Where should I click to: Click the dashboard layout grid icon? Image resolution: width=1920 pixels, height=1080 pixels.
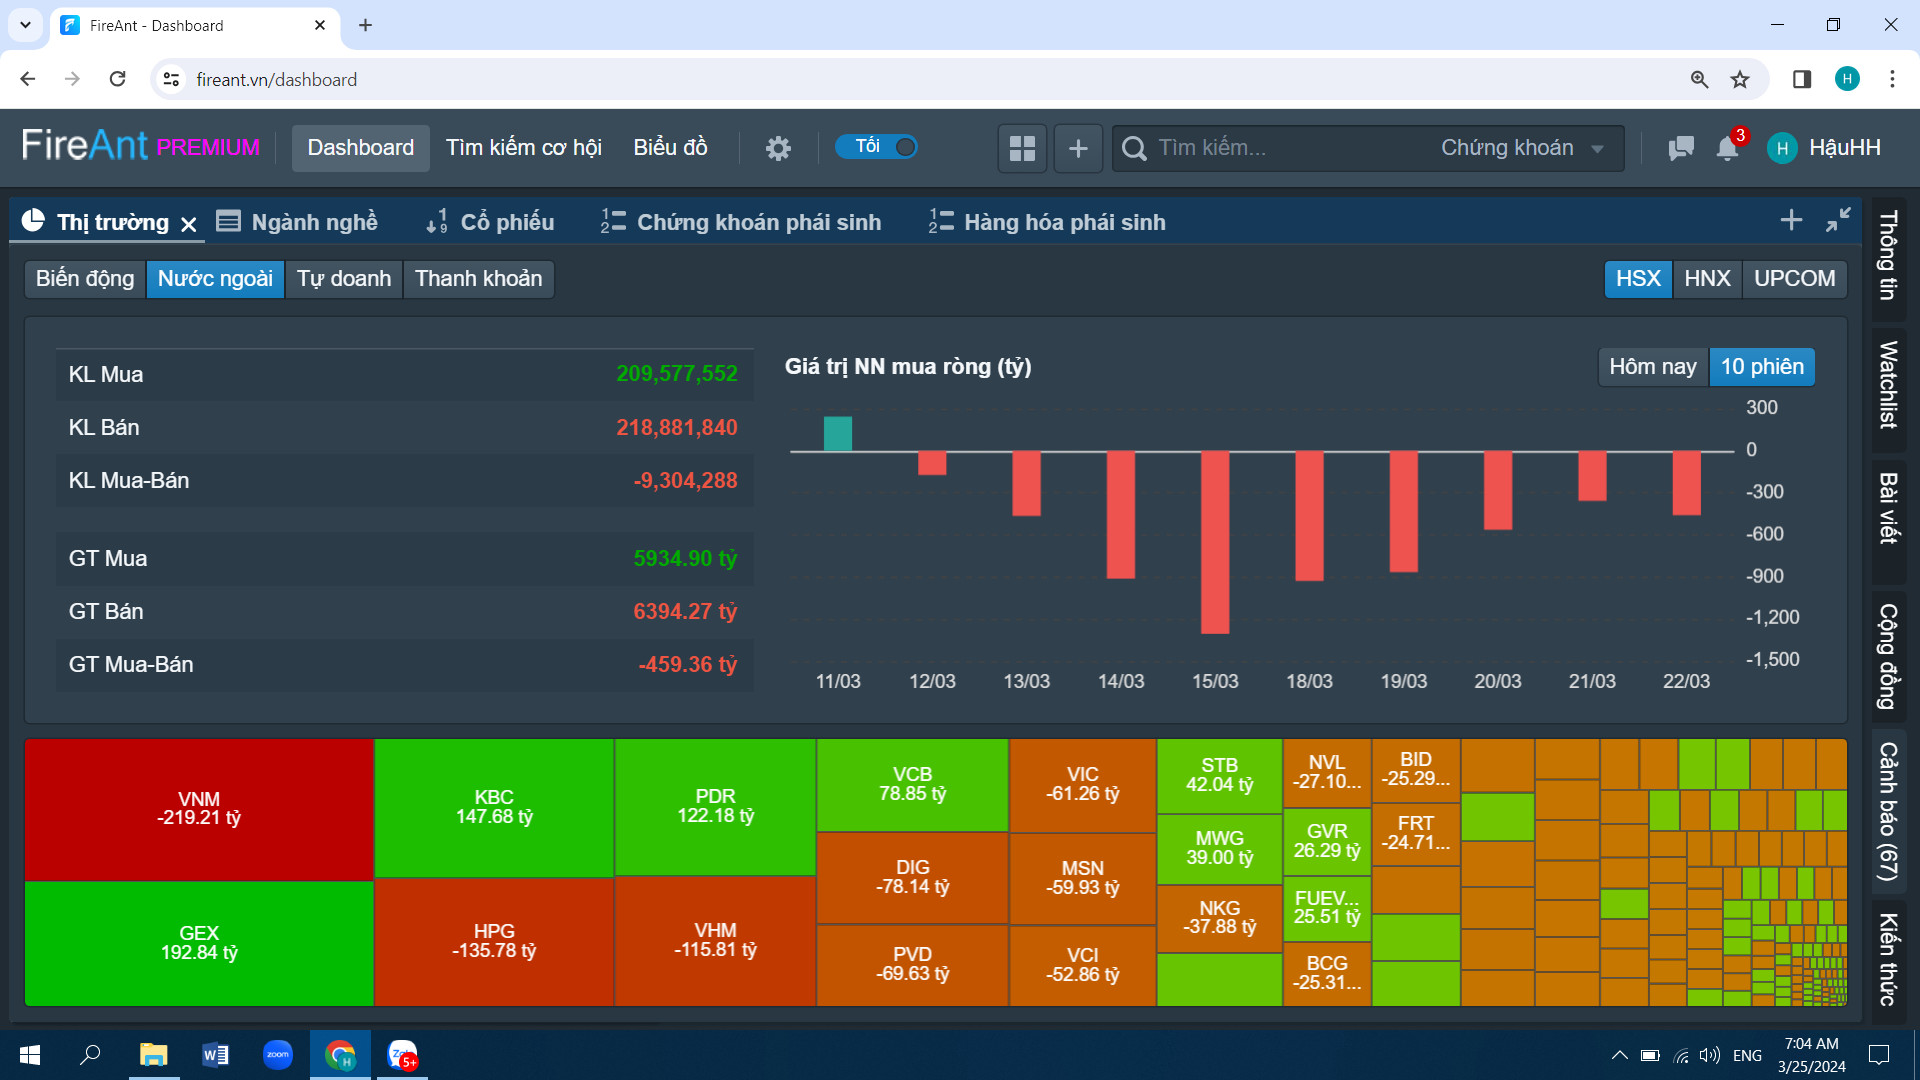tap(1022, 148)
